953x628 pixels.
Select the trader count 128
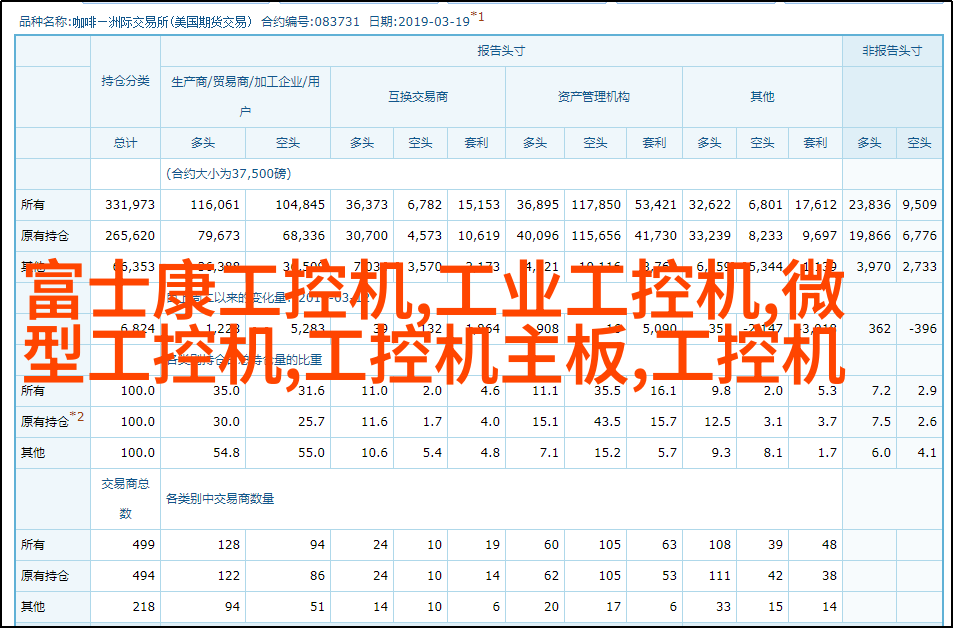click(229, 545)
